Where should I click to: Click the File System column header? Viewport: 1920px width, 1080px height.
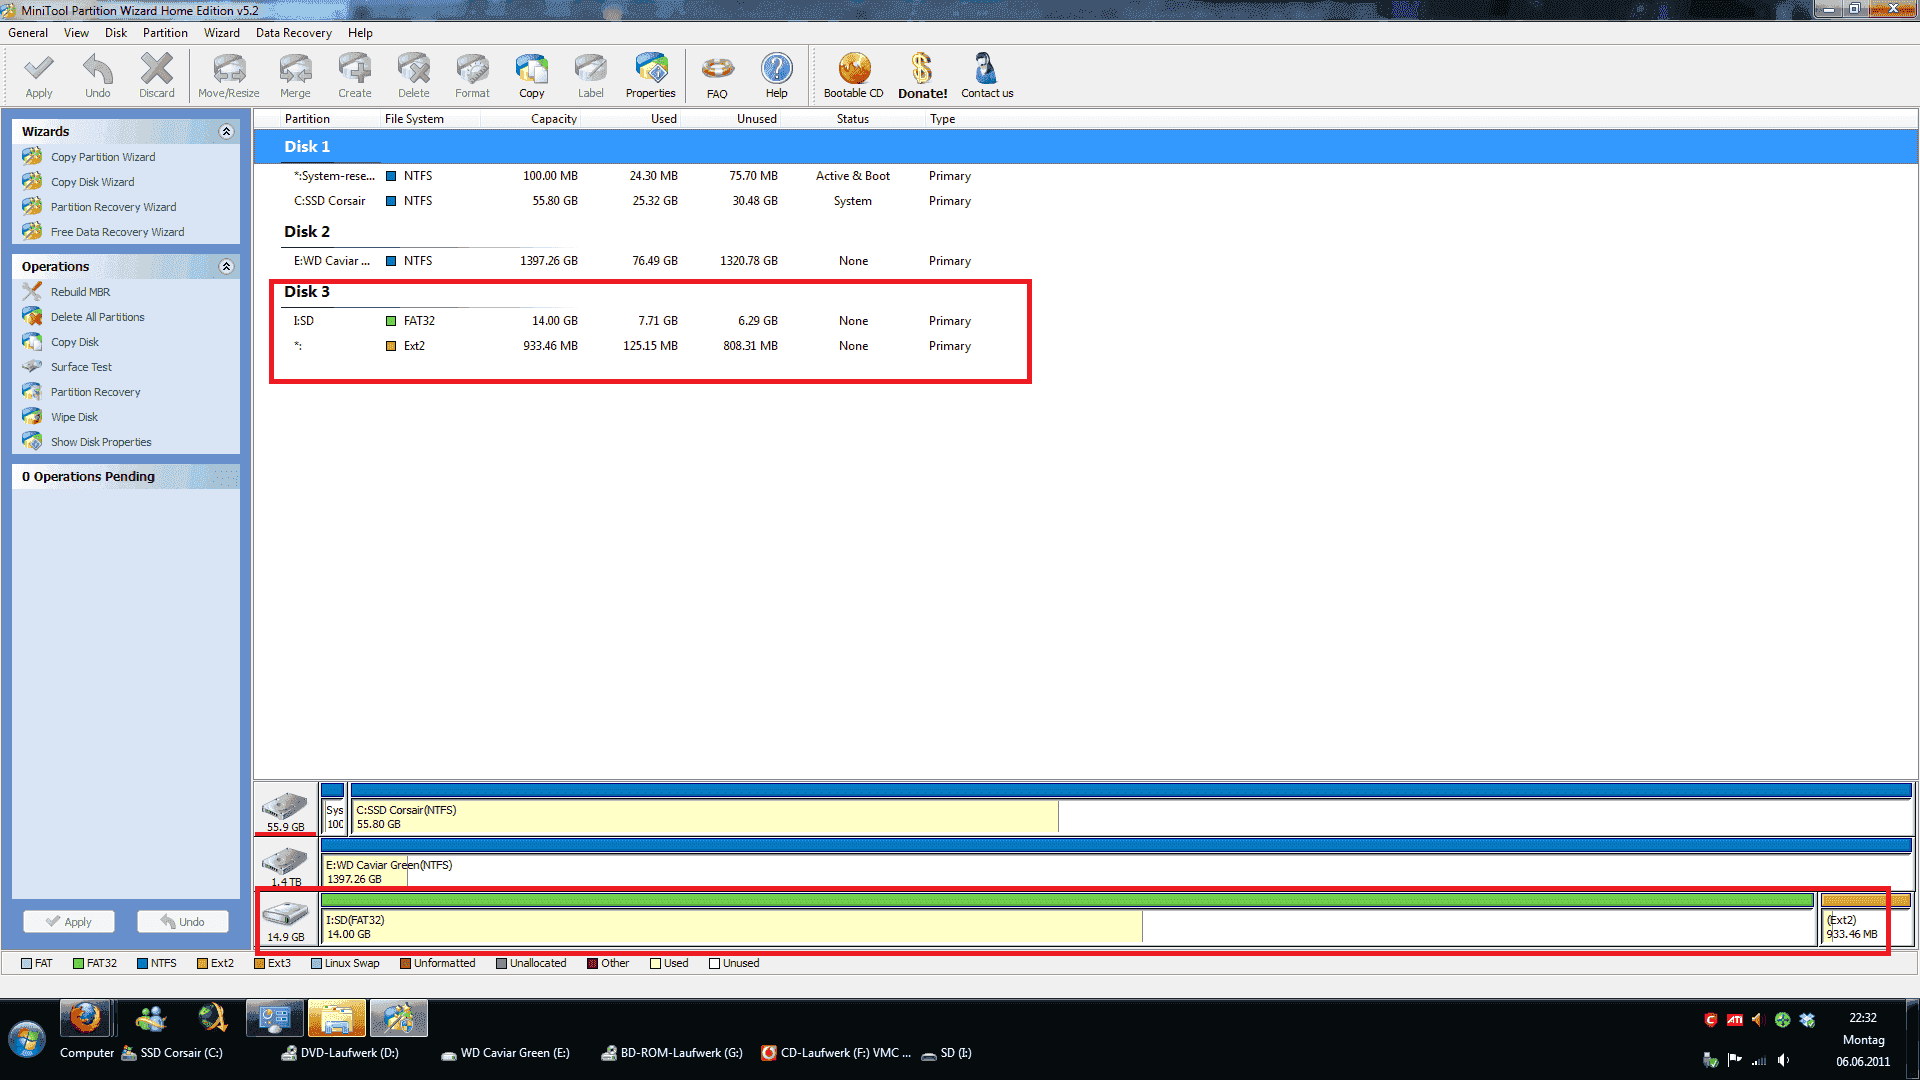pos(414,119)
